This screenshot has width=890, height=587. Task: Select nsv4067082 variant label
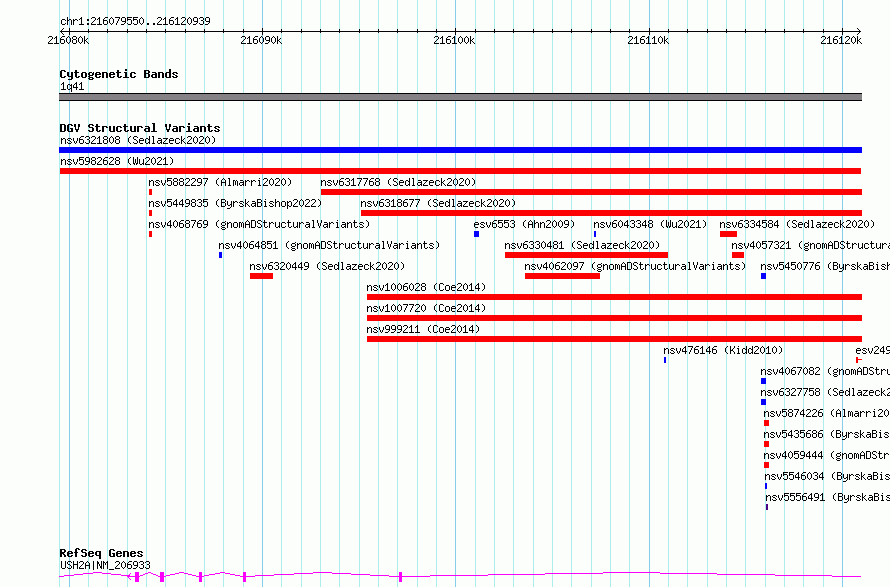[825, 371]
